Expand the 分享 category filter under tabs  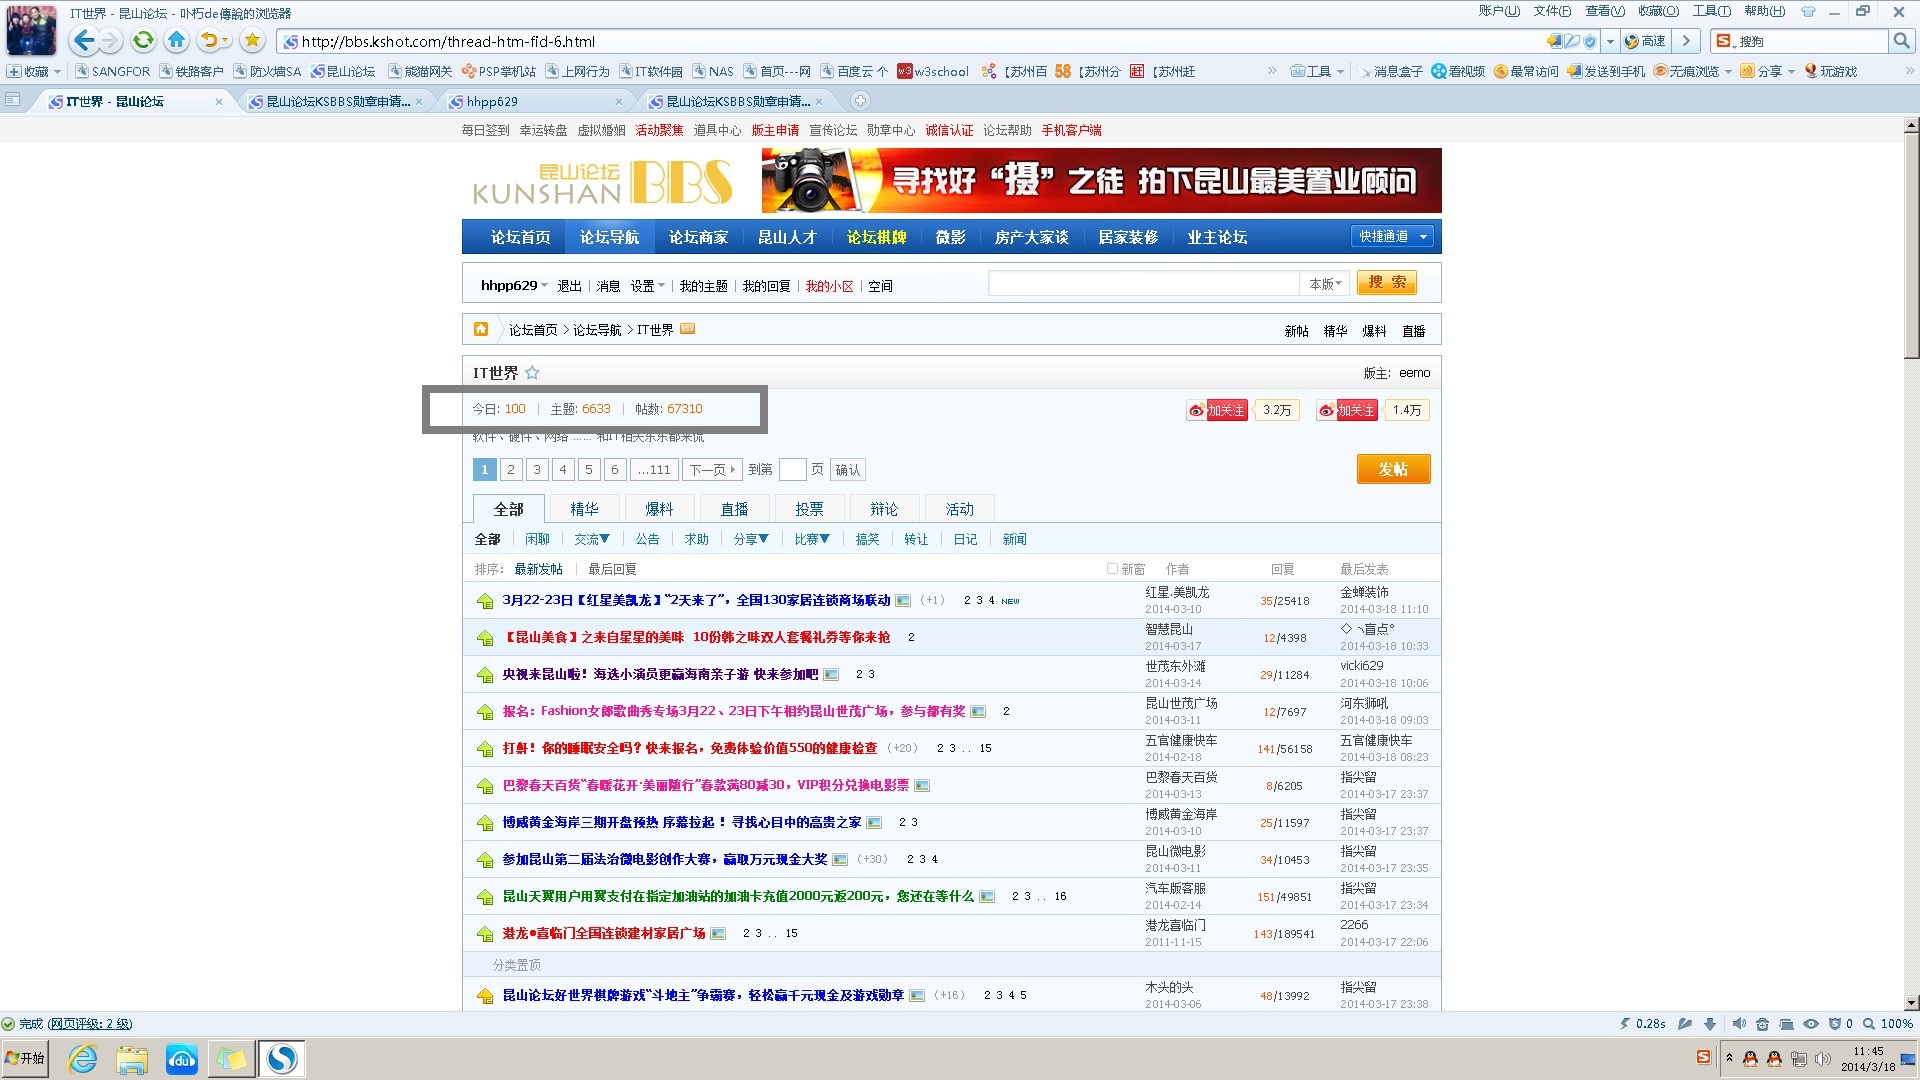(x=750, y=539)
